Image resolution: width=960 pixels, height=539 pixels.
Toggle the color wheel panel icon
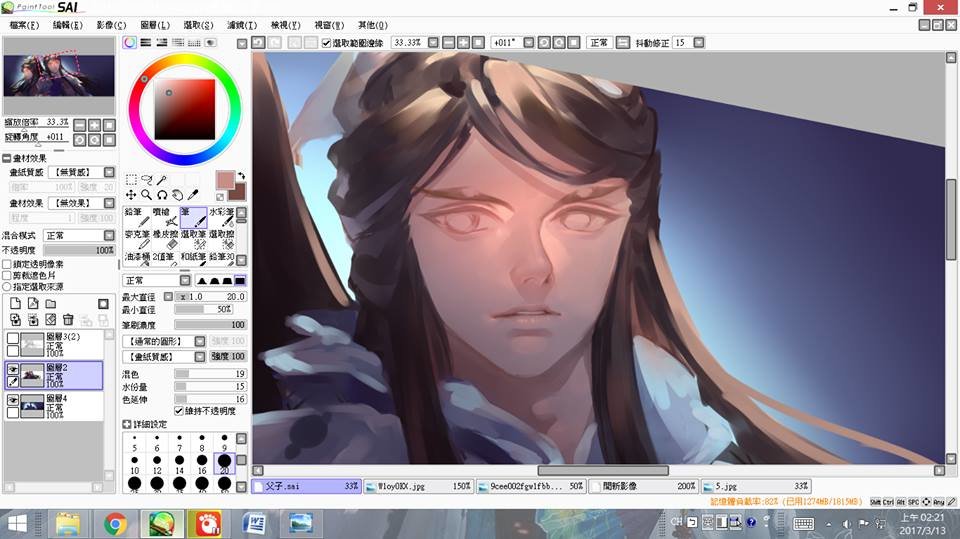click(129, 42)
